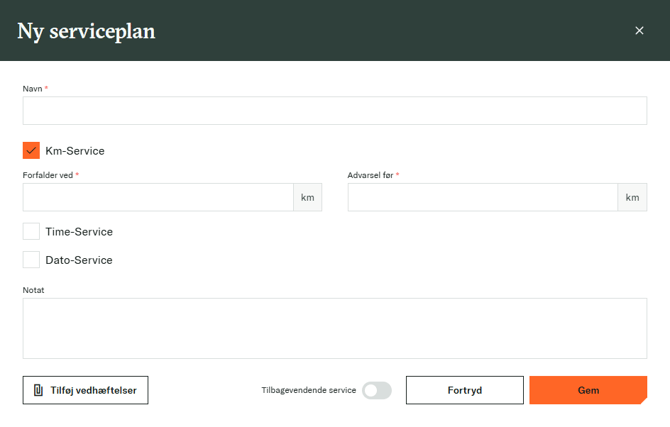Focus the Forfalder ved km field
This screenshot has height=427, width=670.
158,197
